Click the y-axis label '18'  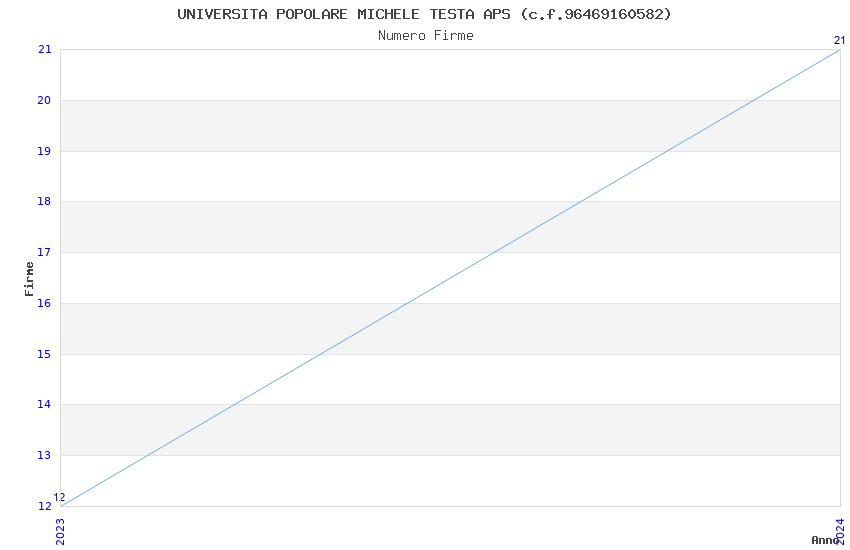[x=44, y=201]
